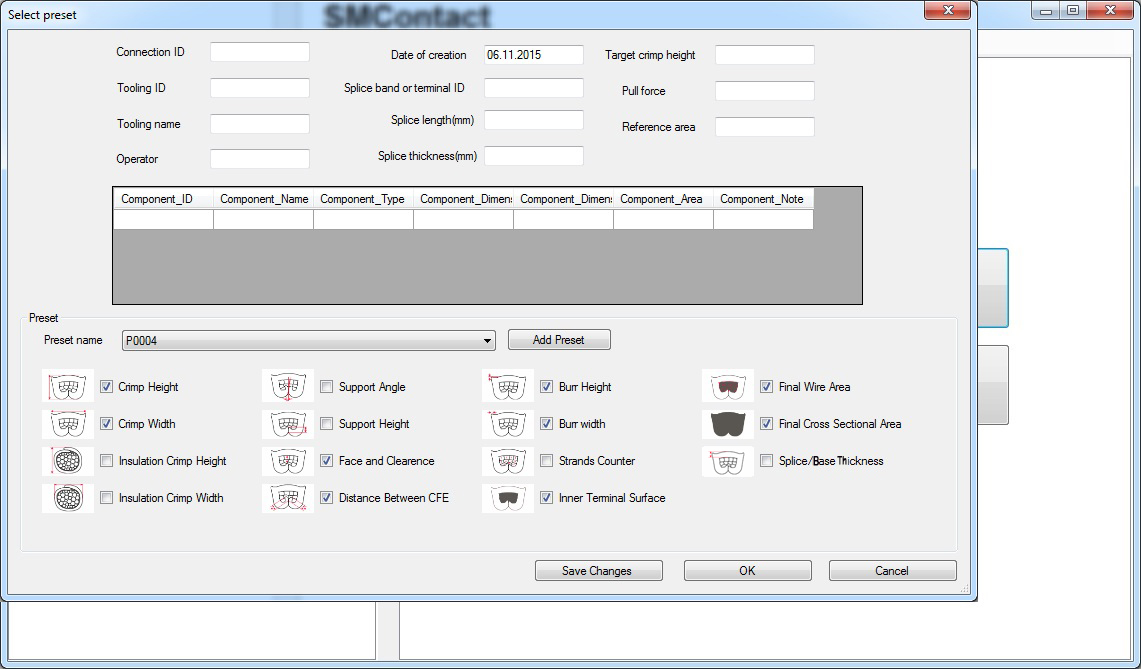
Task: Click the Component_Name column header
Action: [263, 199]
